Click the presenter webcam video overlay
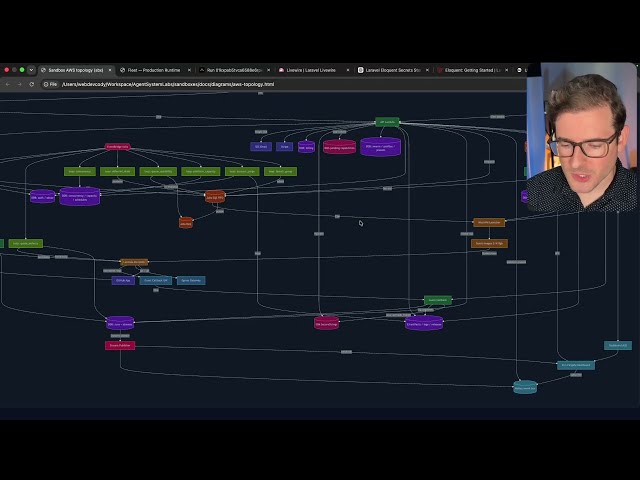 [582, 137]
